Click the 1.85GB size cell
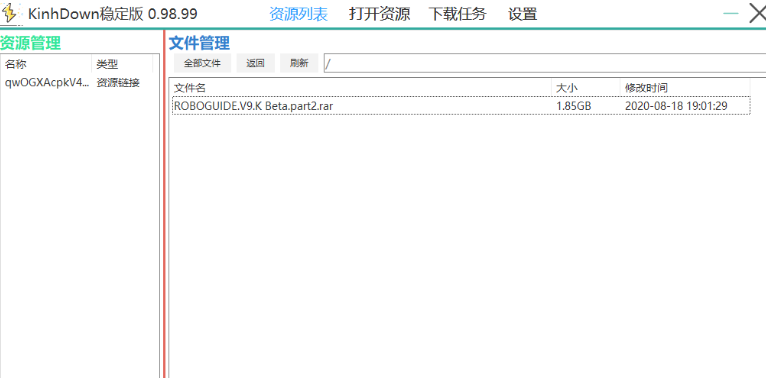The image size is (770, 378). 574,106
